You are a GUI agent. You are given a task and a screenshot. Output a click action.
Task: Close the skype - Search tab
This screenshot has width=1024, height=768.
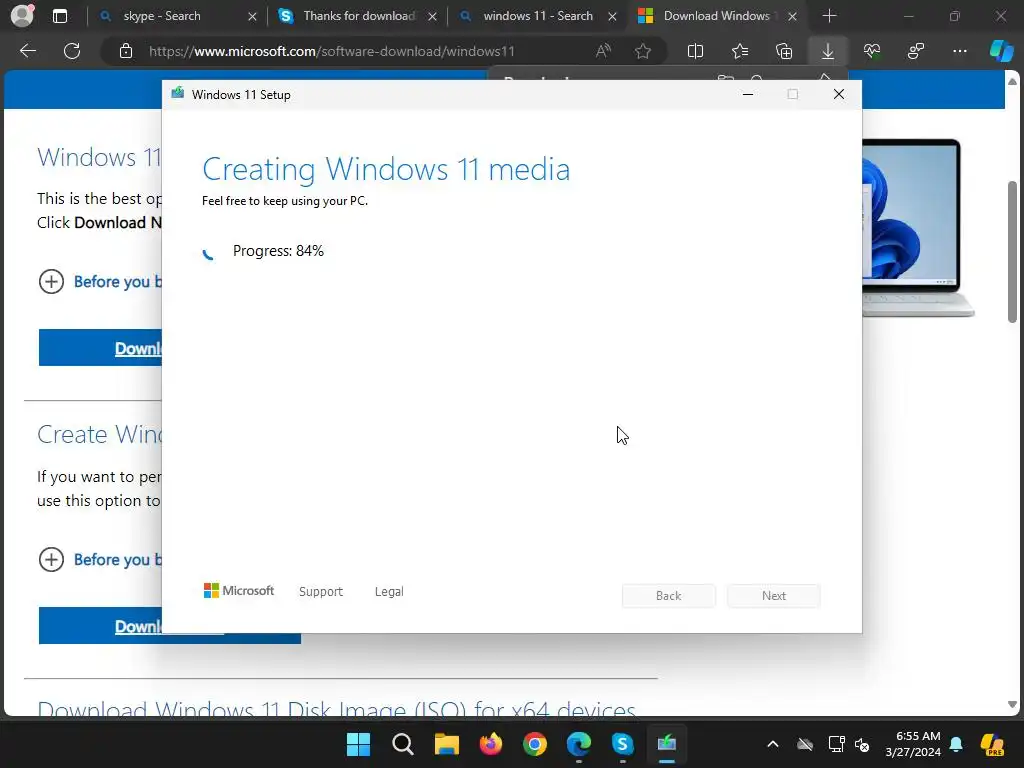[252, 16]
